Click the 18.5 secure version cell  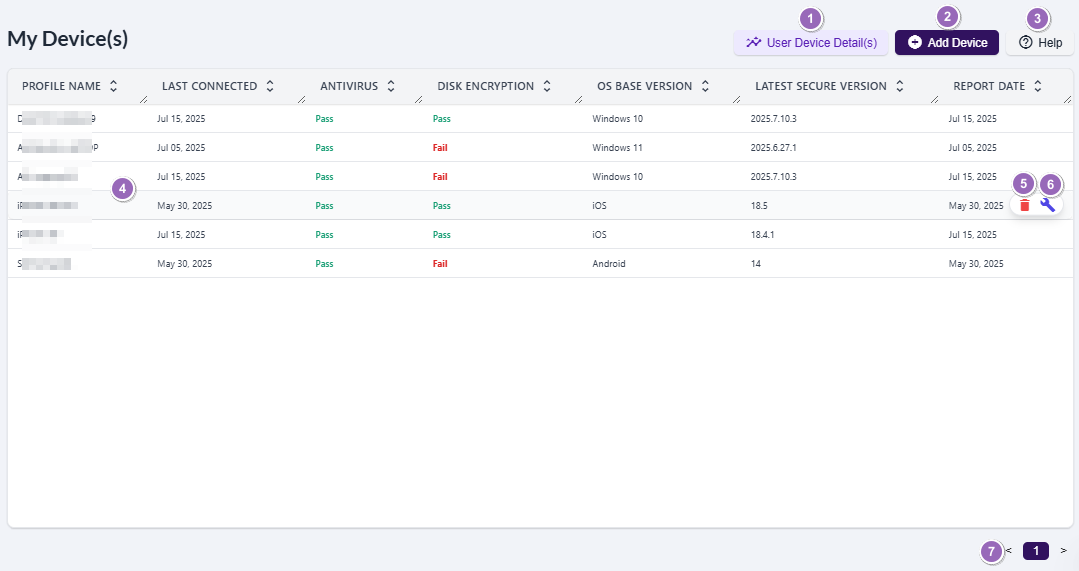pyautogui.click(x=759, y=206)
